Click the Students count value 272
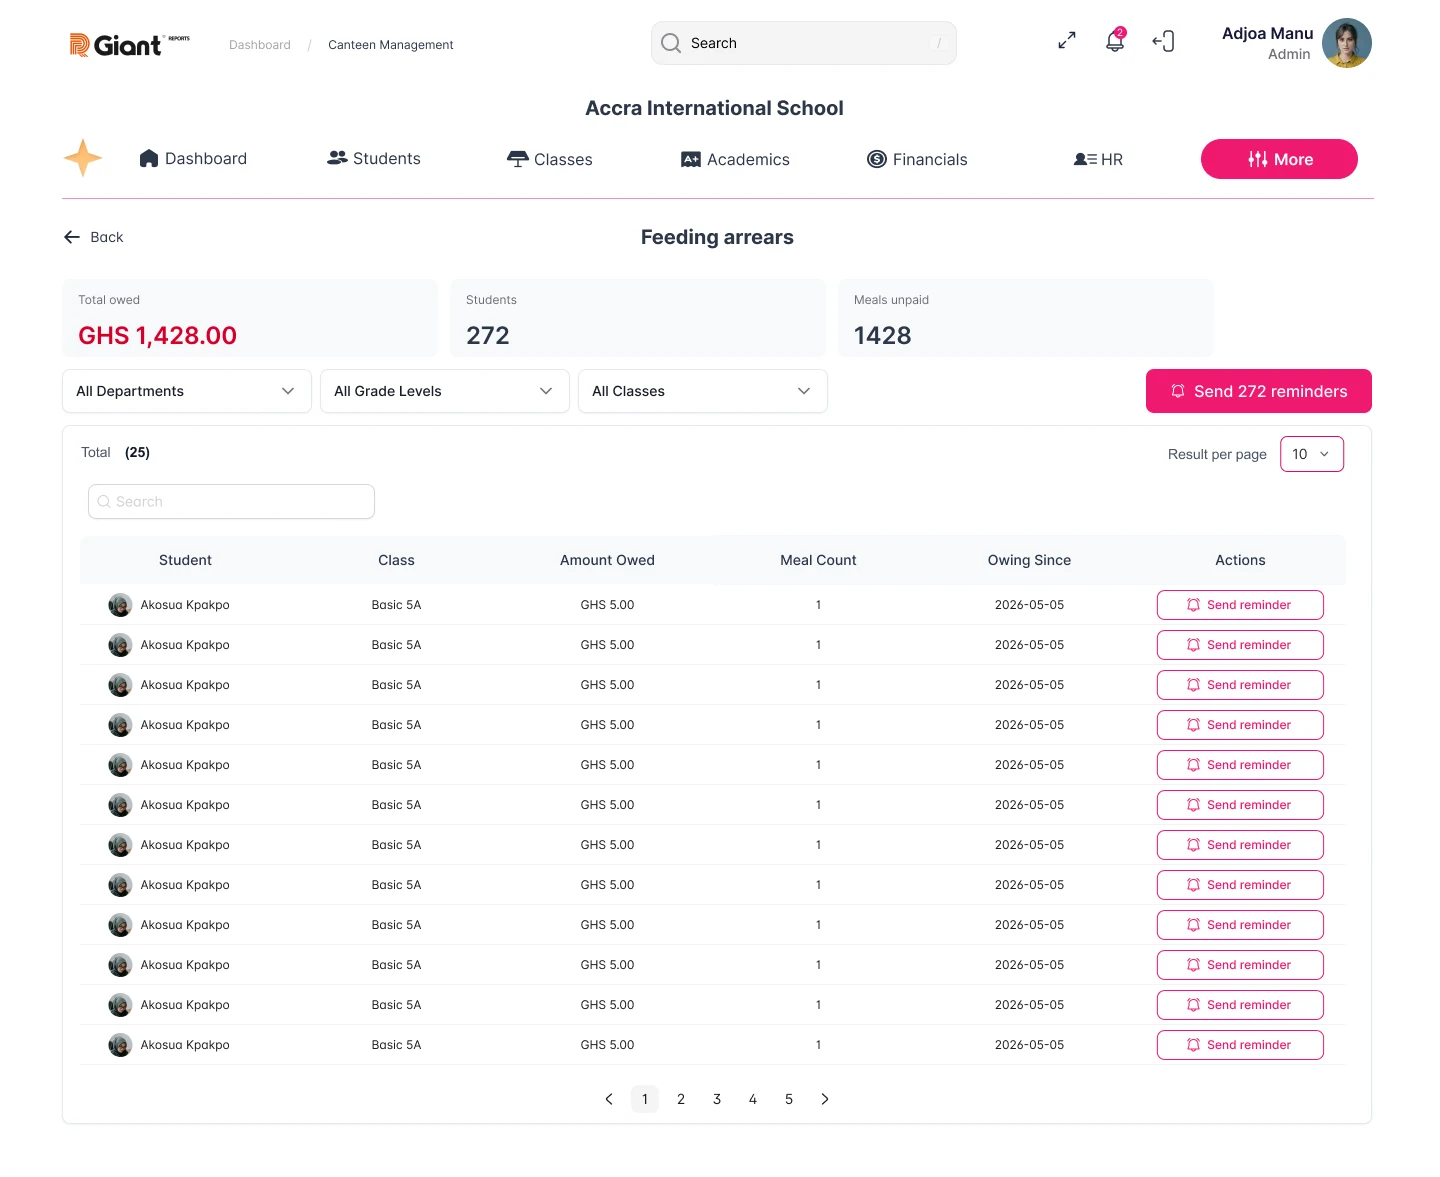 [x=488, y=335]
